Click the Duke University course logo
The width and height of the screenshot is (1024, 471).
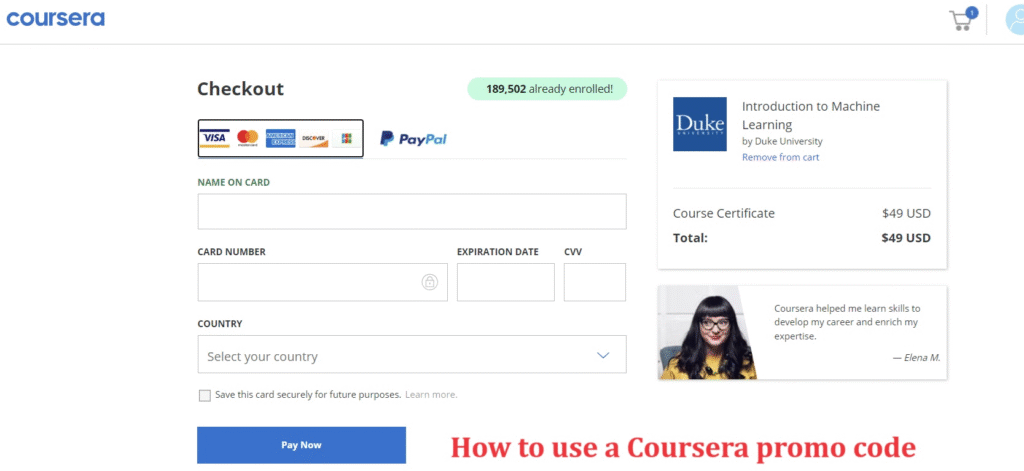coord(699,124)
